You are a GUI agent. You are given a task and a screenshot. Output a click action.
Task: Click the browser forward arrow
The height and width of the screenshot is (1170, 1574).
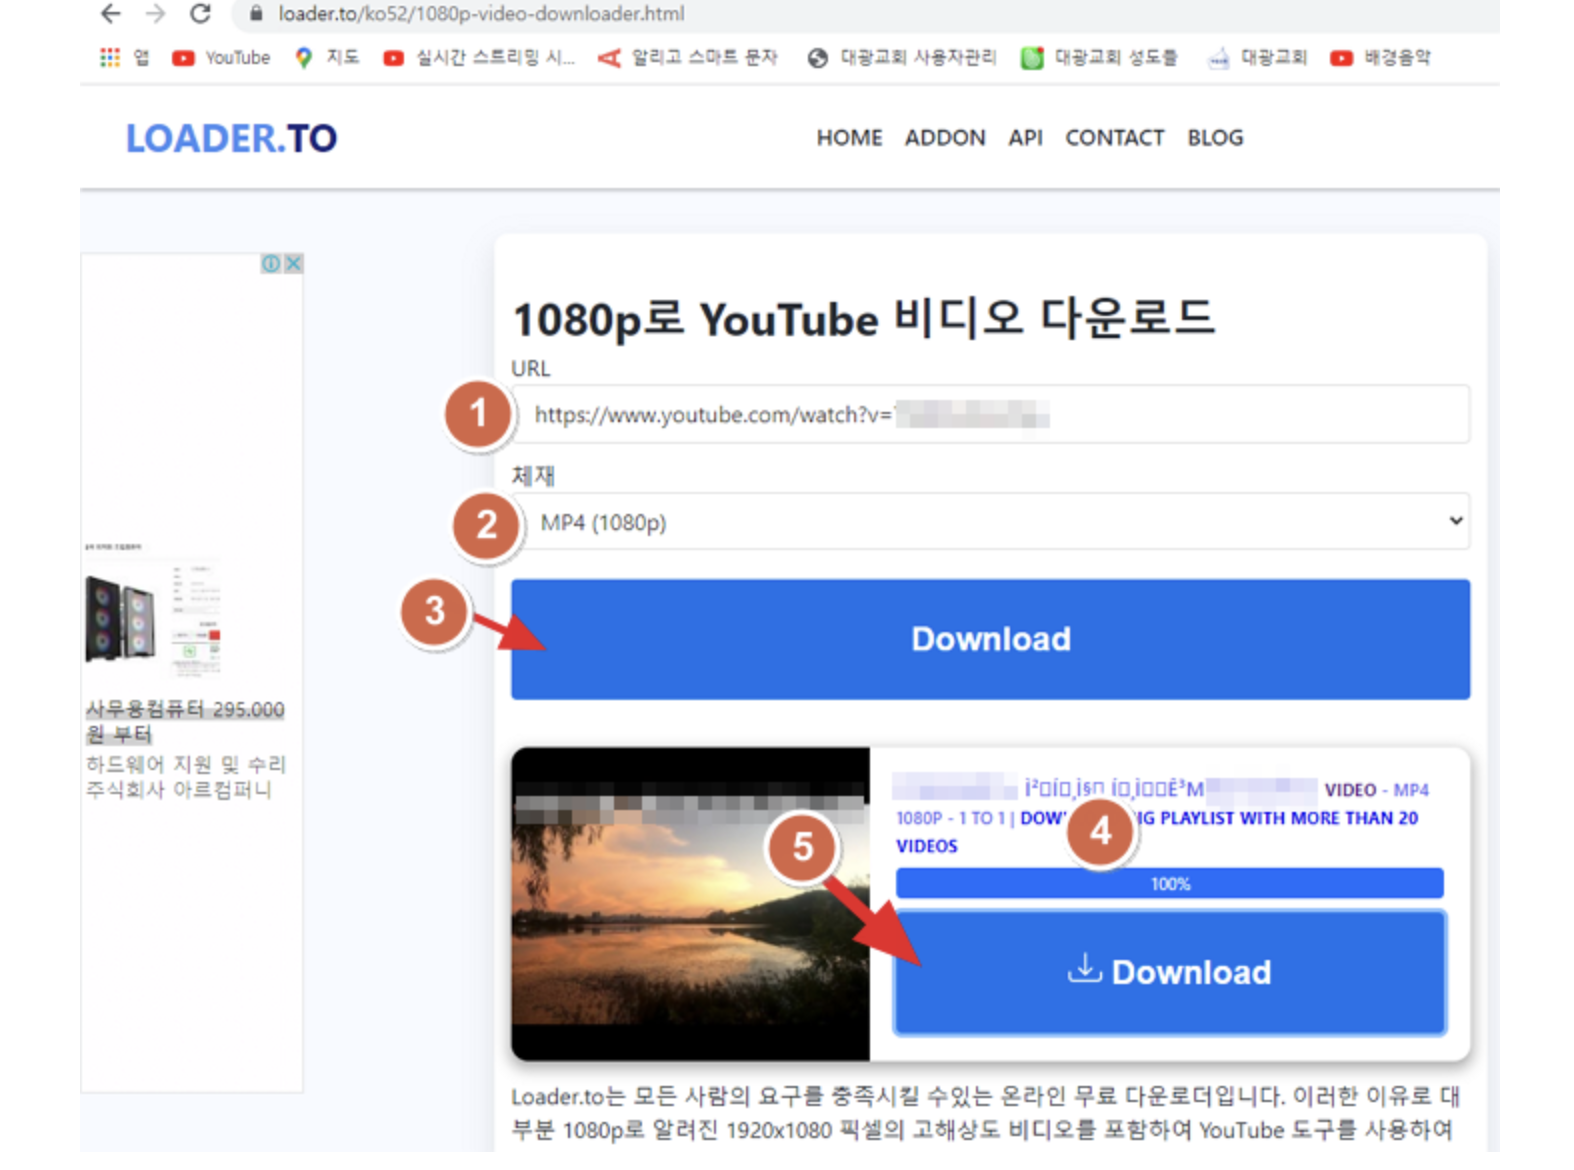pos(155,14)
